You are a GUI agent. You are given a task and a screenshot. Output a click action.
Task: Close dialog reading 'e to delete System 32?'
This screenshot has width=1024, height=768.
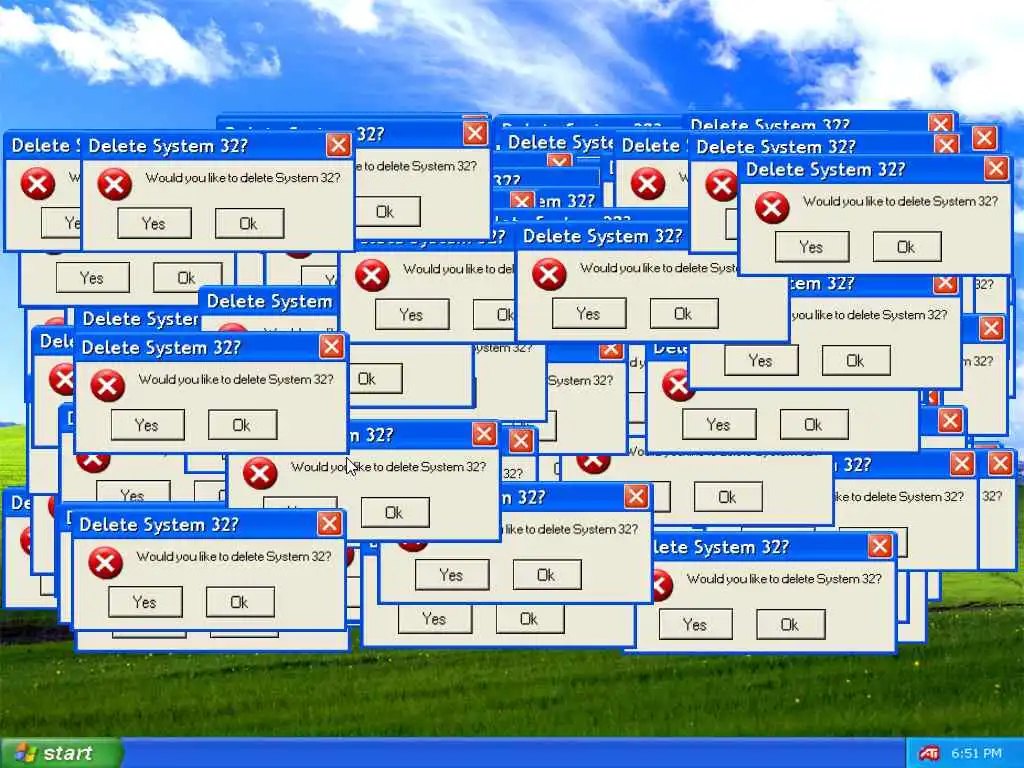(x=475, y=133)
